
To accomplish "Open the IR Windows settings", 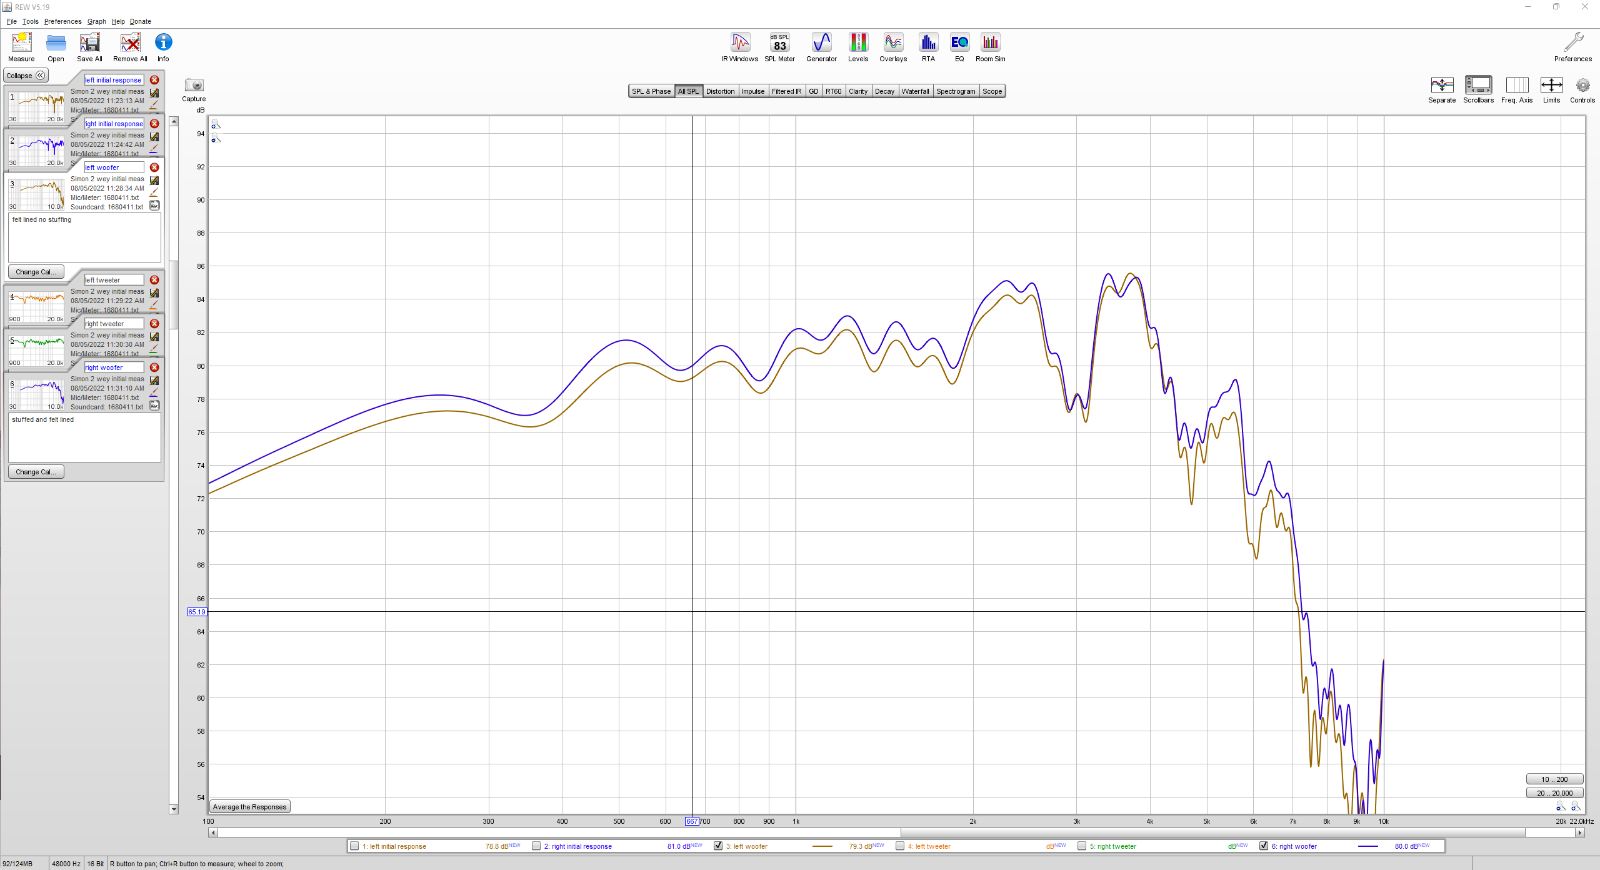I will point(740,46).
